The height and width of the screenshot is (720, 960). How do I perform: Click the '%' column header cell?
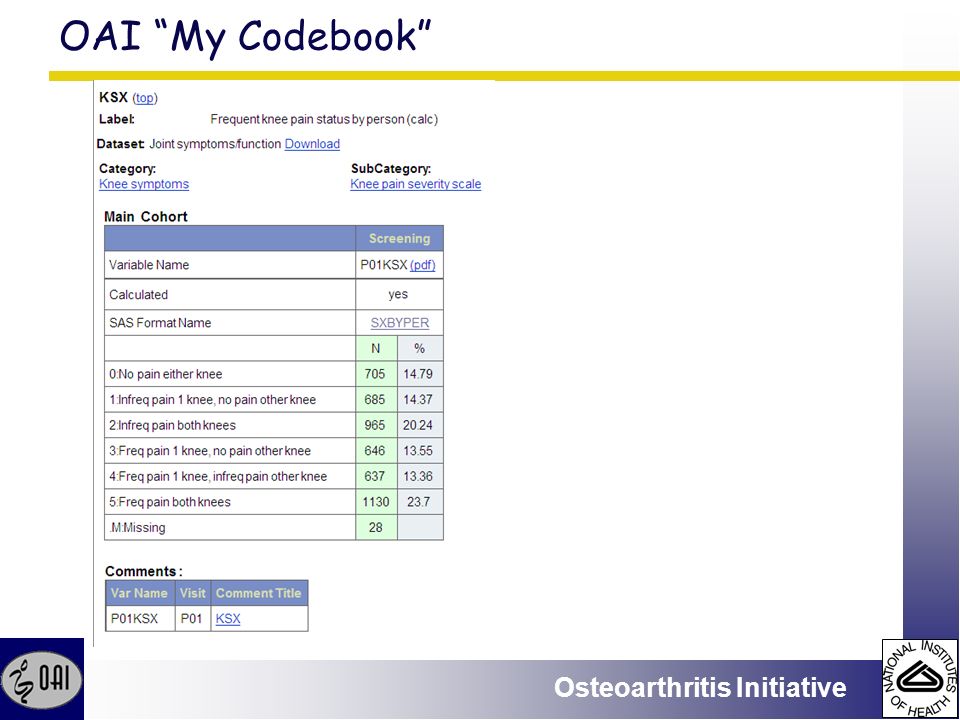tap(419, 348)
